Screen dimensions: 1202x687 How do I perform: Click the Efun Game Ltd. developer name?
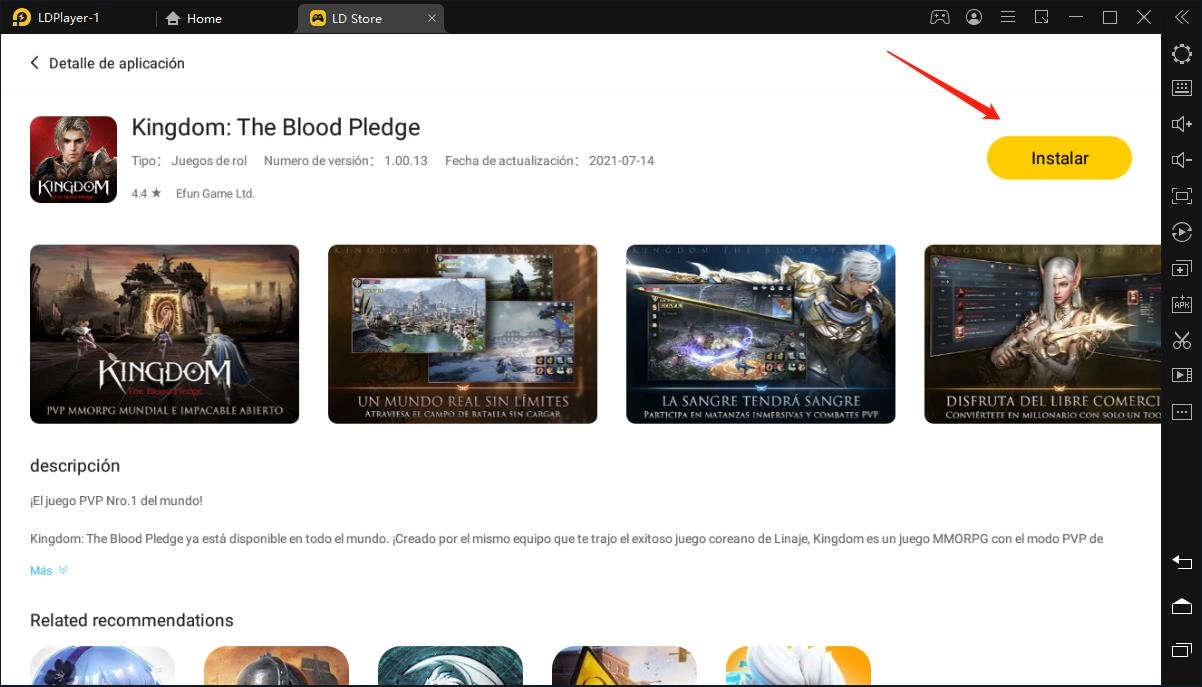point(215,194)
